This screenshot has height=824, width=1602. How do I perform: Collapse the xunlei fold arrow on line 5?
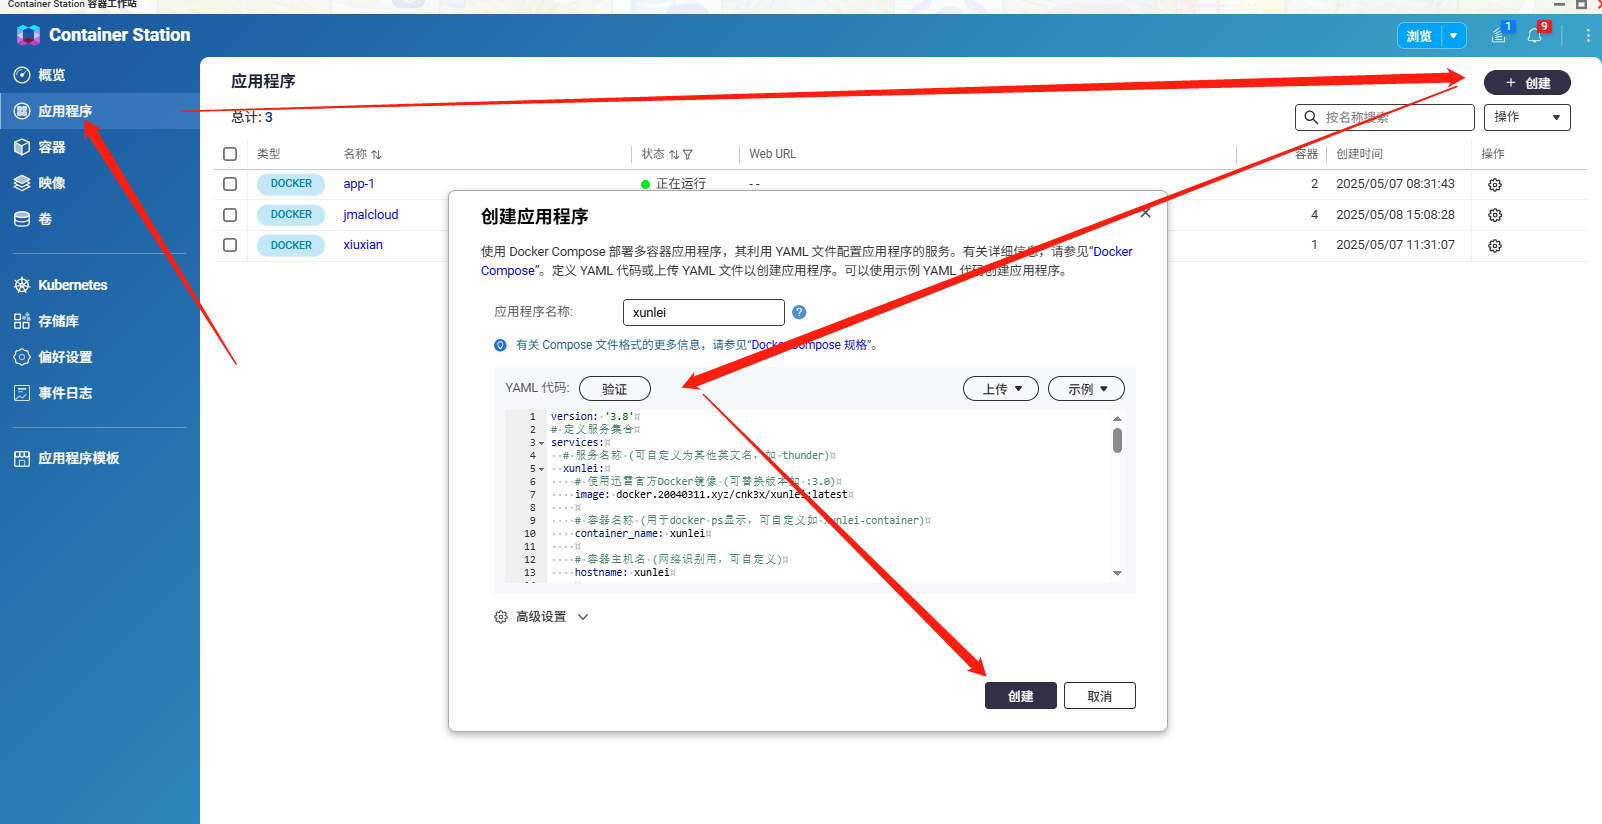(x=542, y=469)
